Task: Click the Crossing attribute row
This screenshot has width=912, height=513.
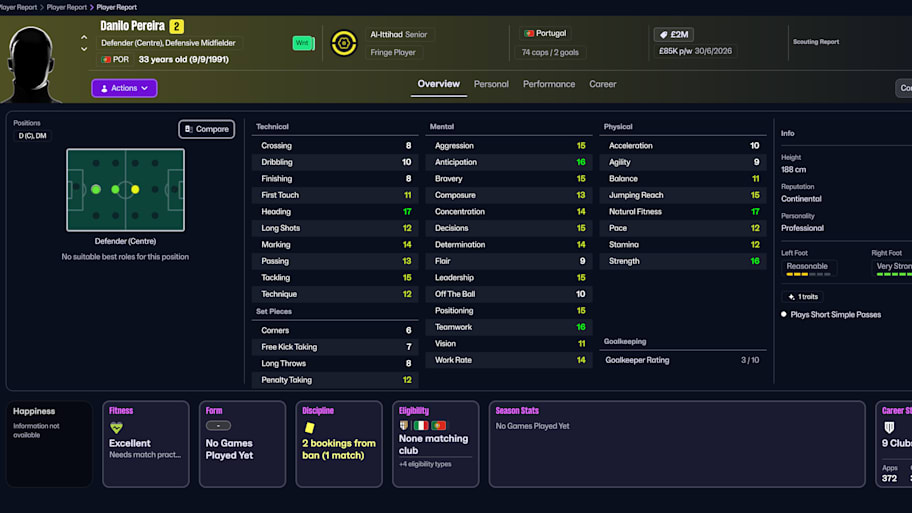Action: (335, 146)
